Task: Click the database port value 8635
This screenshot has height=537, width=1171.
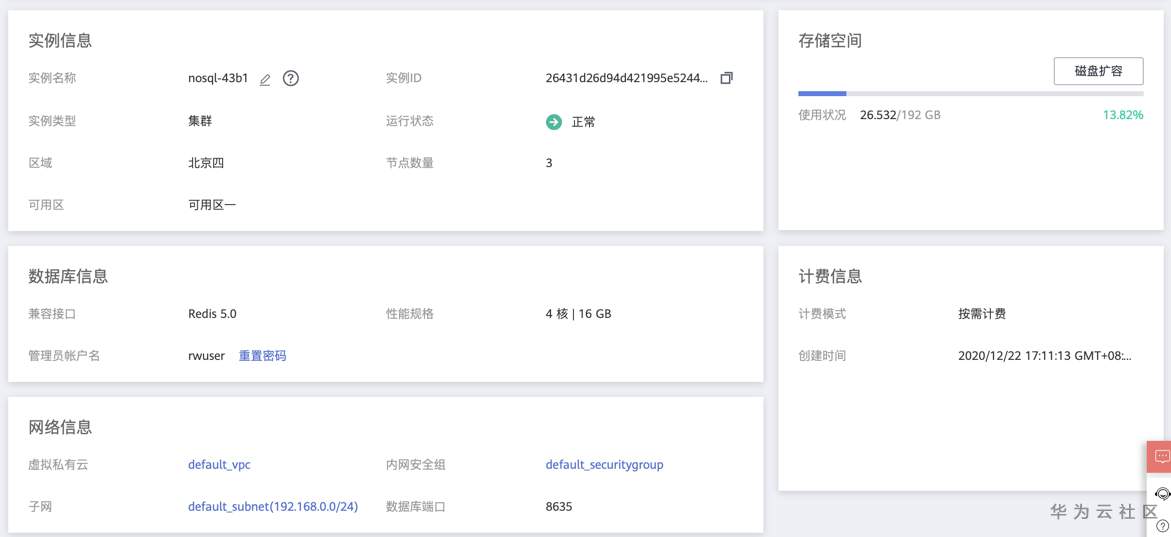Action: click(x=559, y=507)
